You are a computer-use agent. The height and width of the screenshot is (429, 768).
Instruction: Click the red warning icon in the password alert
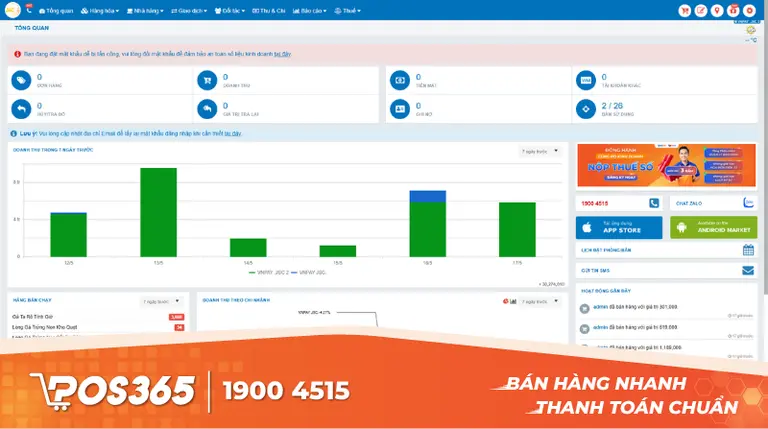pyautogui.click(x=18, y=54)
